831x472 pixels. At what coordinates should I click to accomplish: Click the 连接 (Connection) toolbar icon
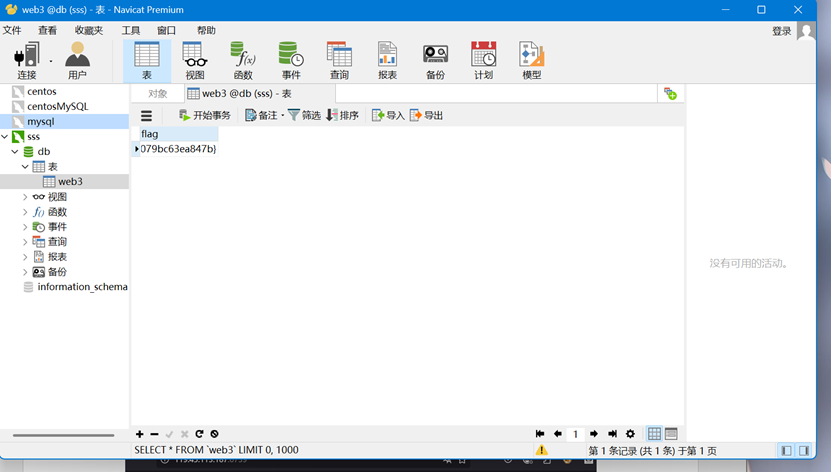[x=26, y=60]
